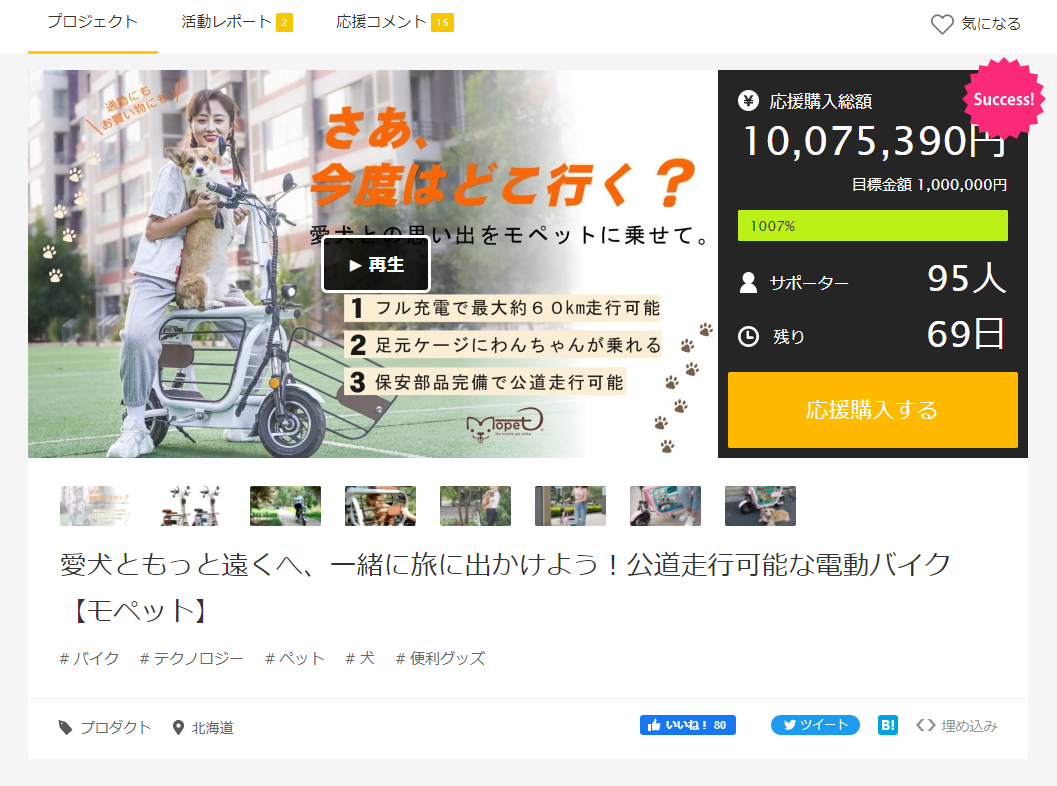Click the Mopet logo on the main image
1057x786 pixels.
[x=504, y=425]
